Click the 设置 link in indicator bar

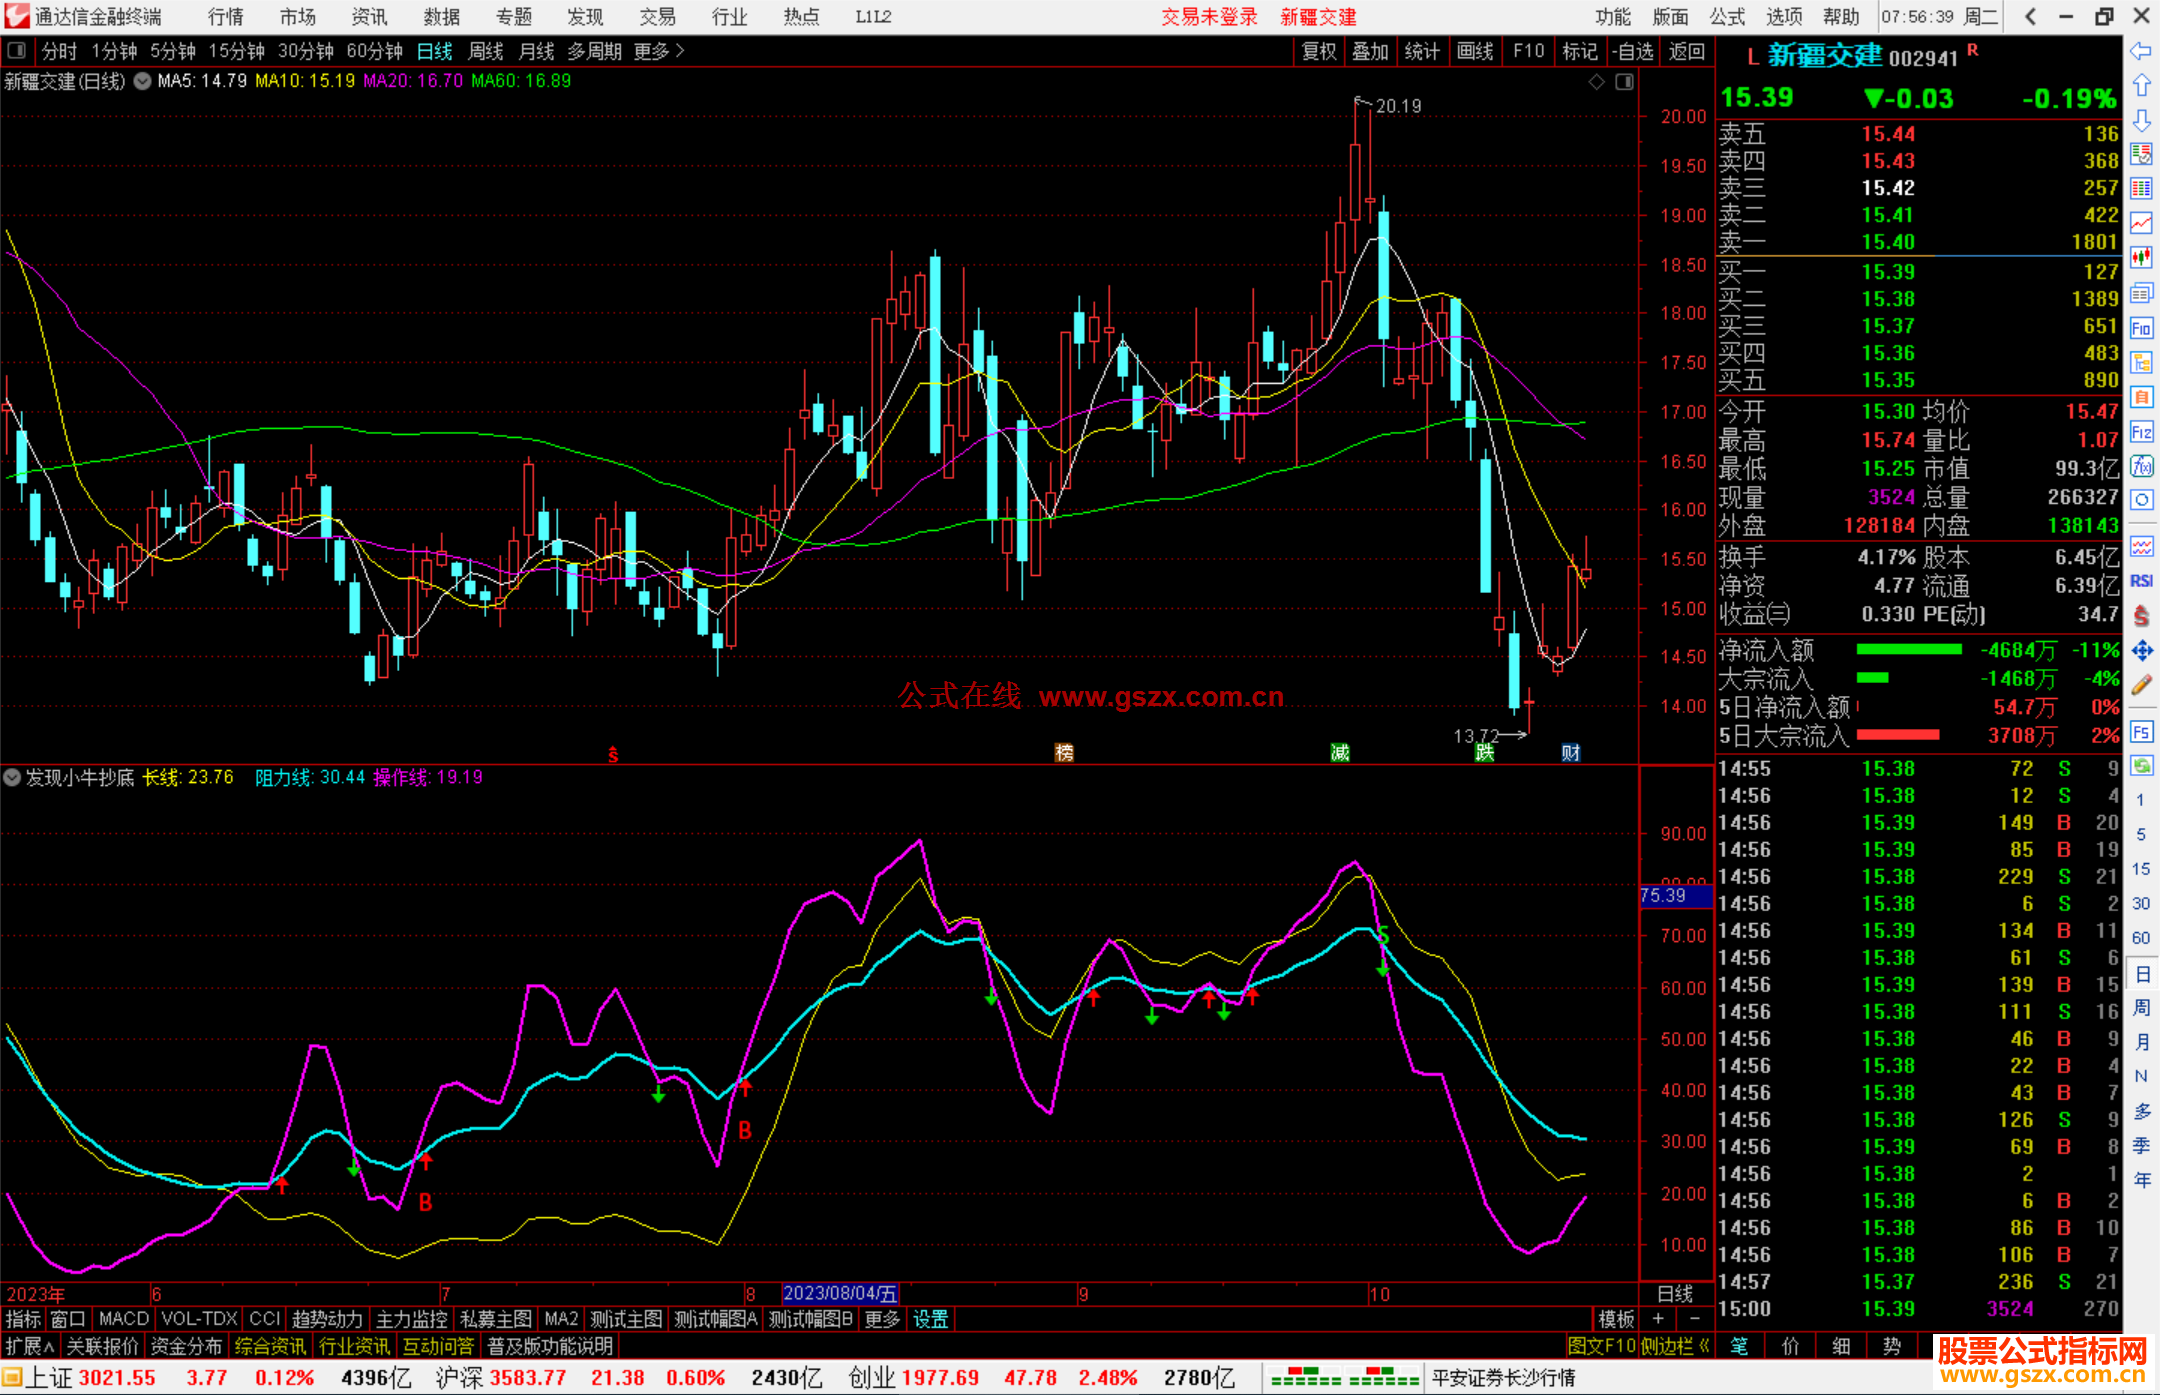[x=930, y=1319]
